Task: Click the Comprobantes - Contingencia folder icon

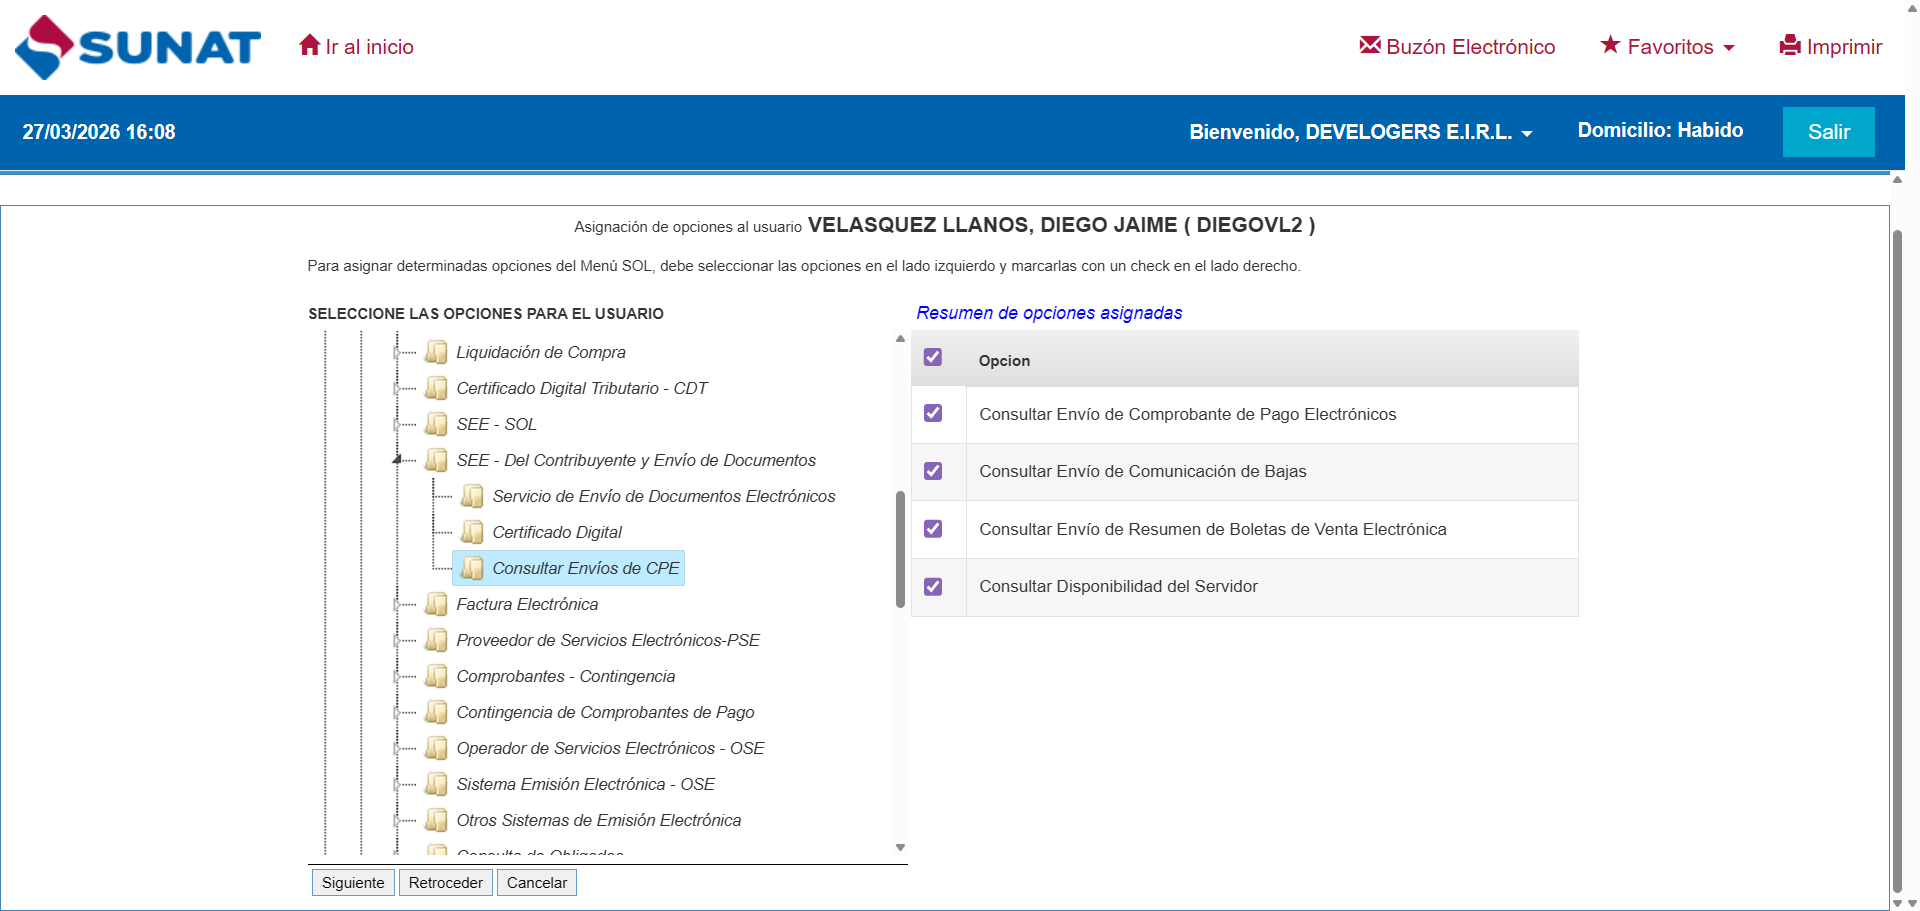Action: click(x=436, y=676)
